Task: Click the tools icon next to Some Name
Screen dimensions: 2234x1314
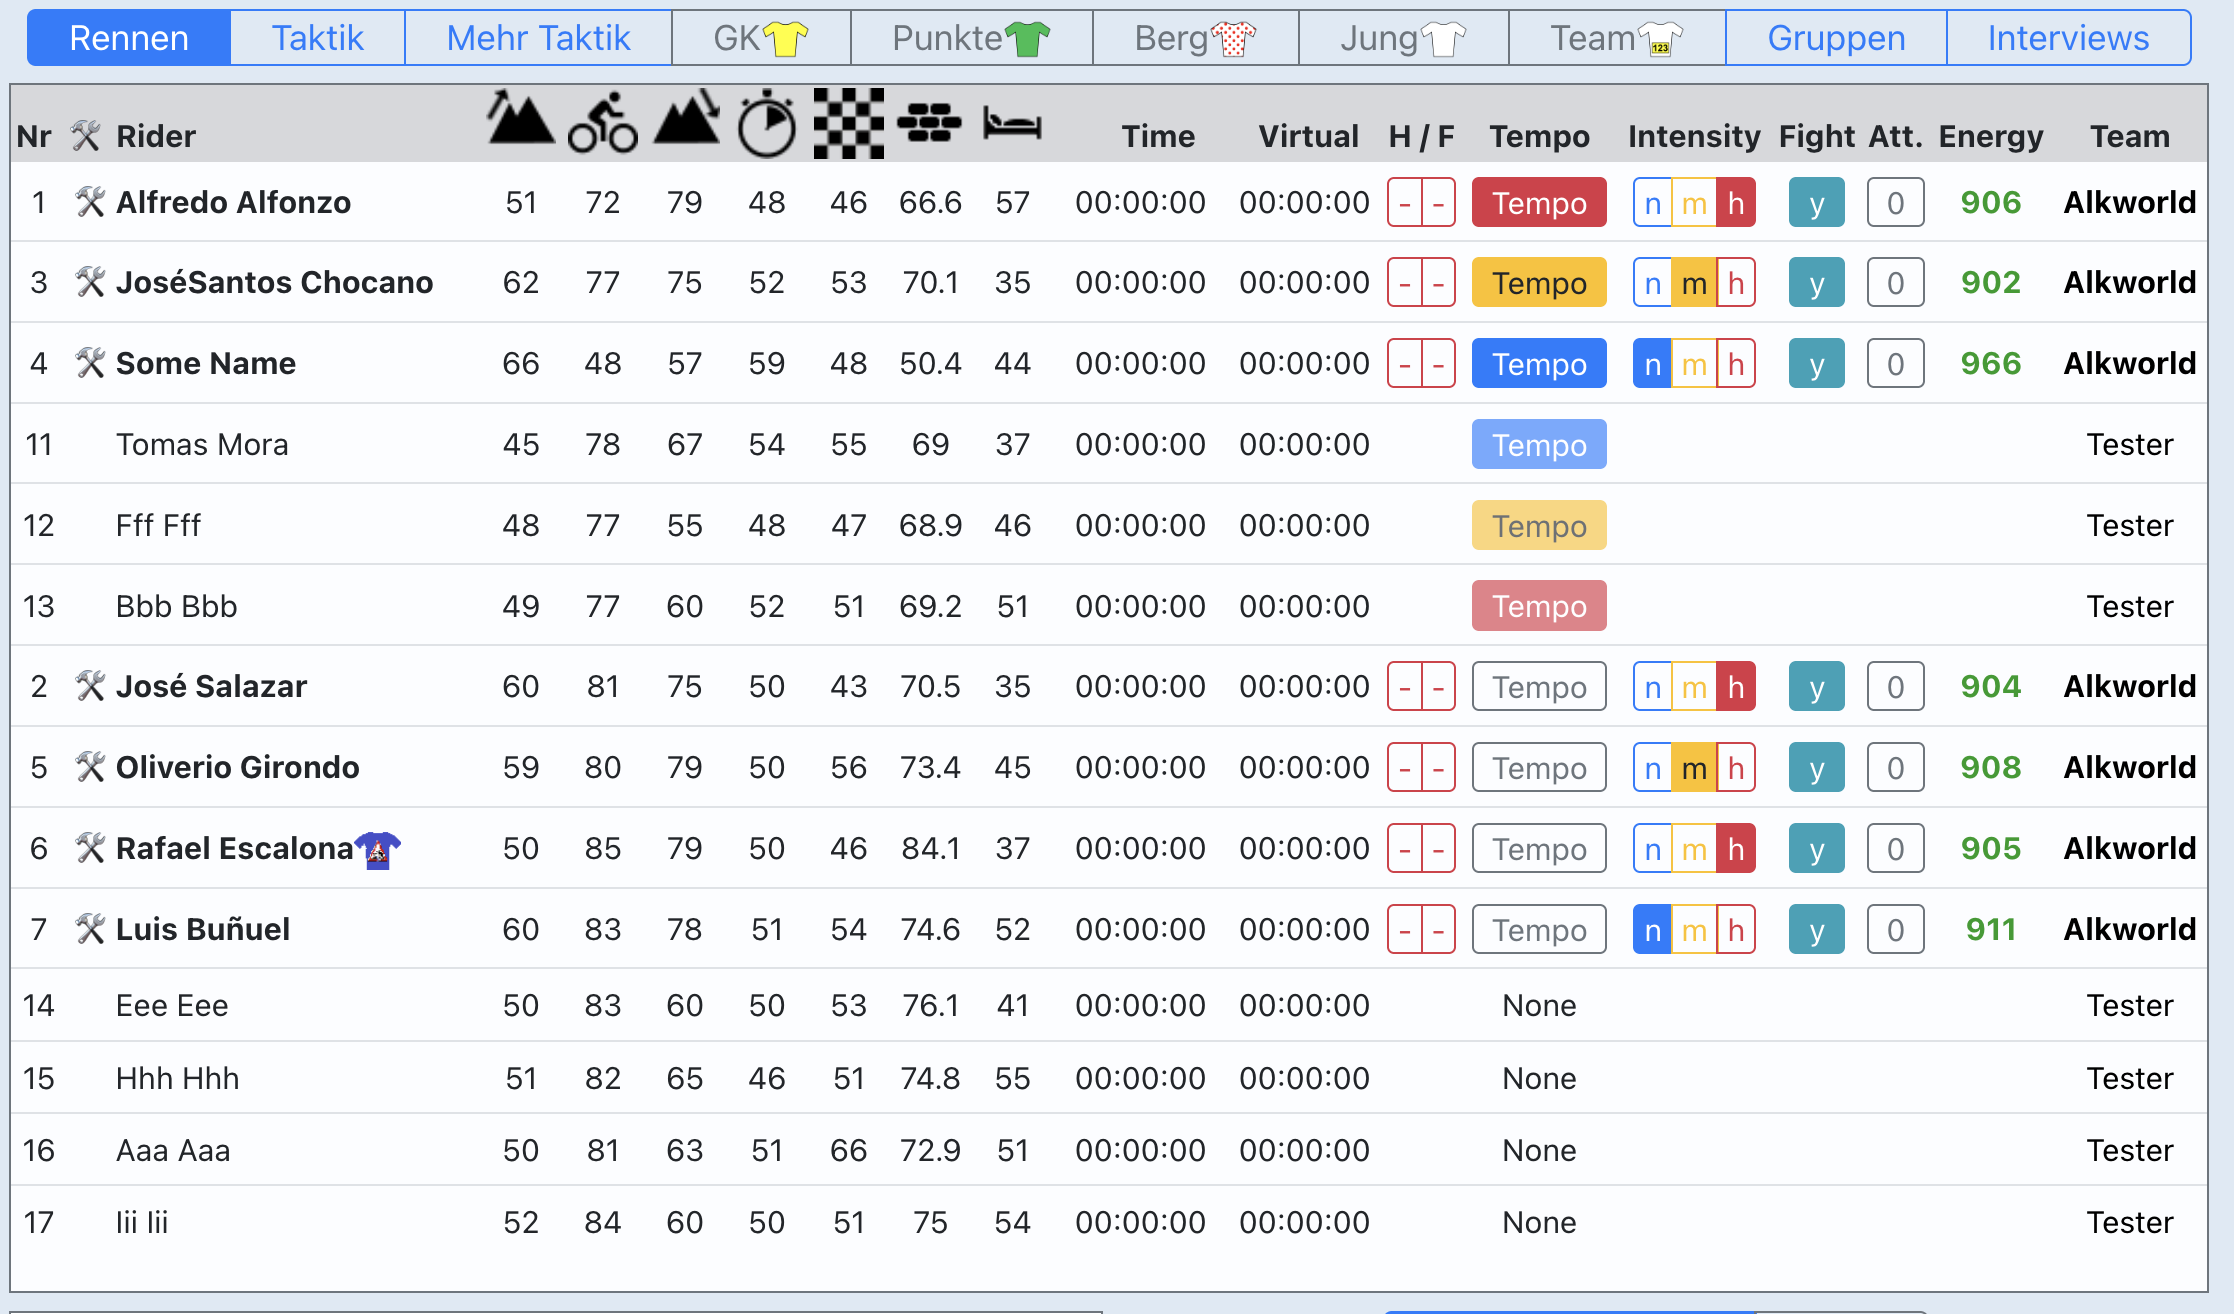Action: [90, 363]
